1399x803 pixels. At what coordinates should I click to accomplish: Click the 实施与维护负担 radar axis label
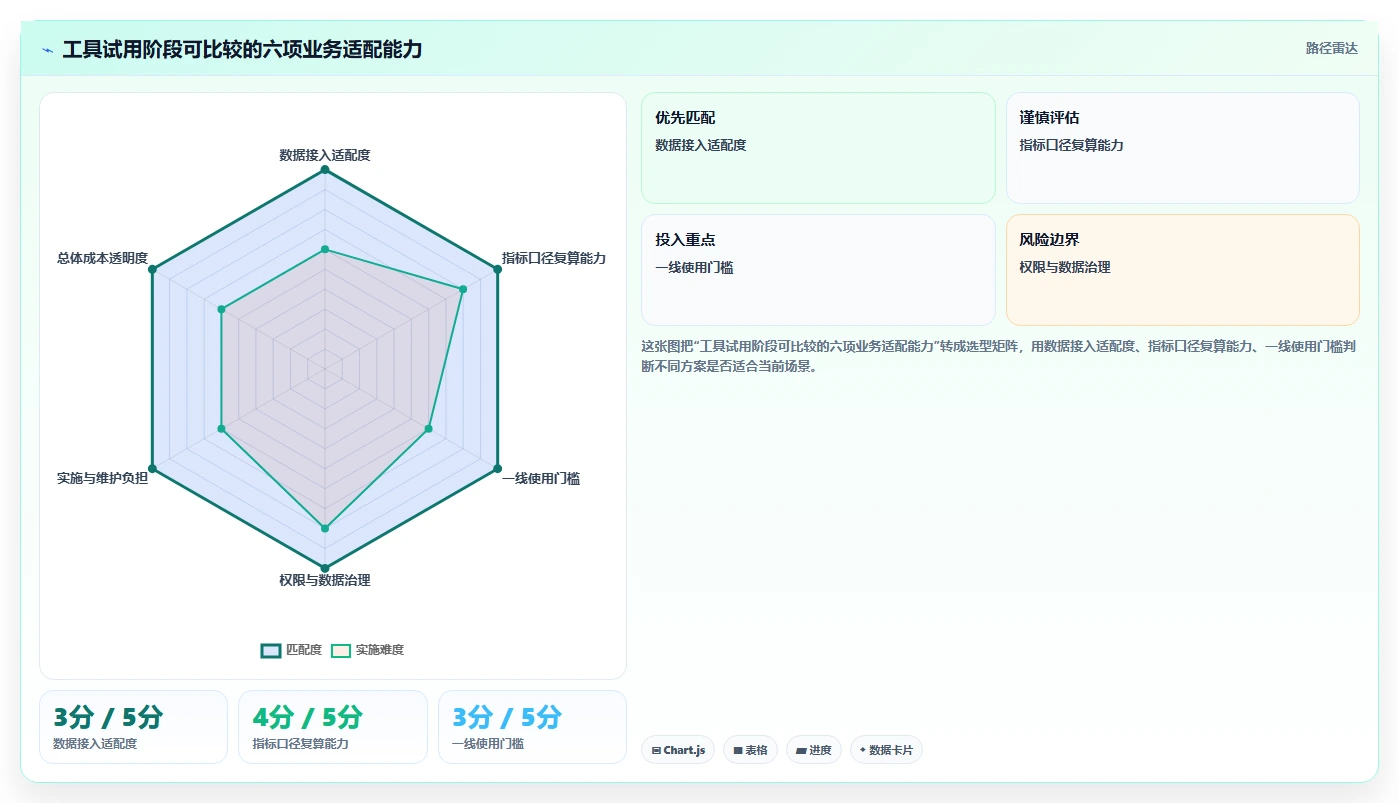tap(102, 478)
